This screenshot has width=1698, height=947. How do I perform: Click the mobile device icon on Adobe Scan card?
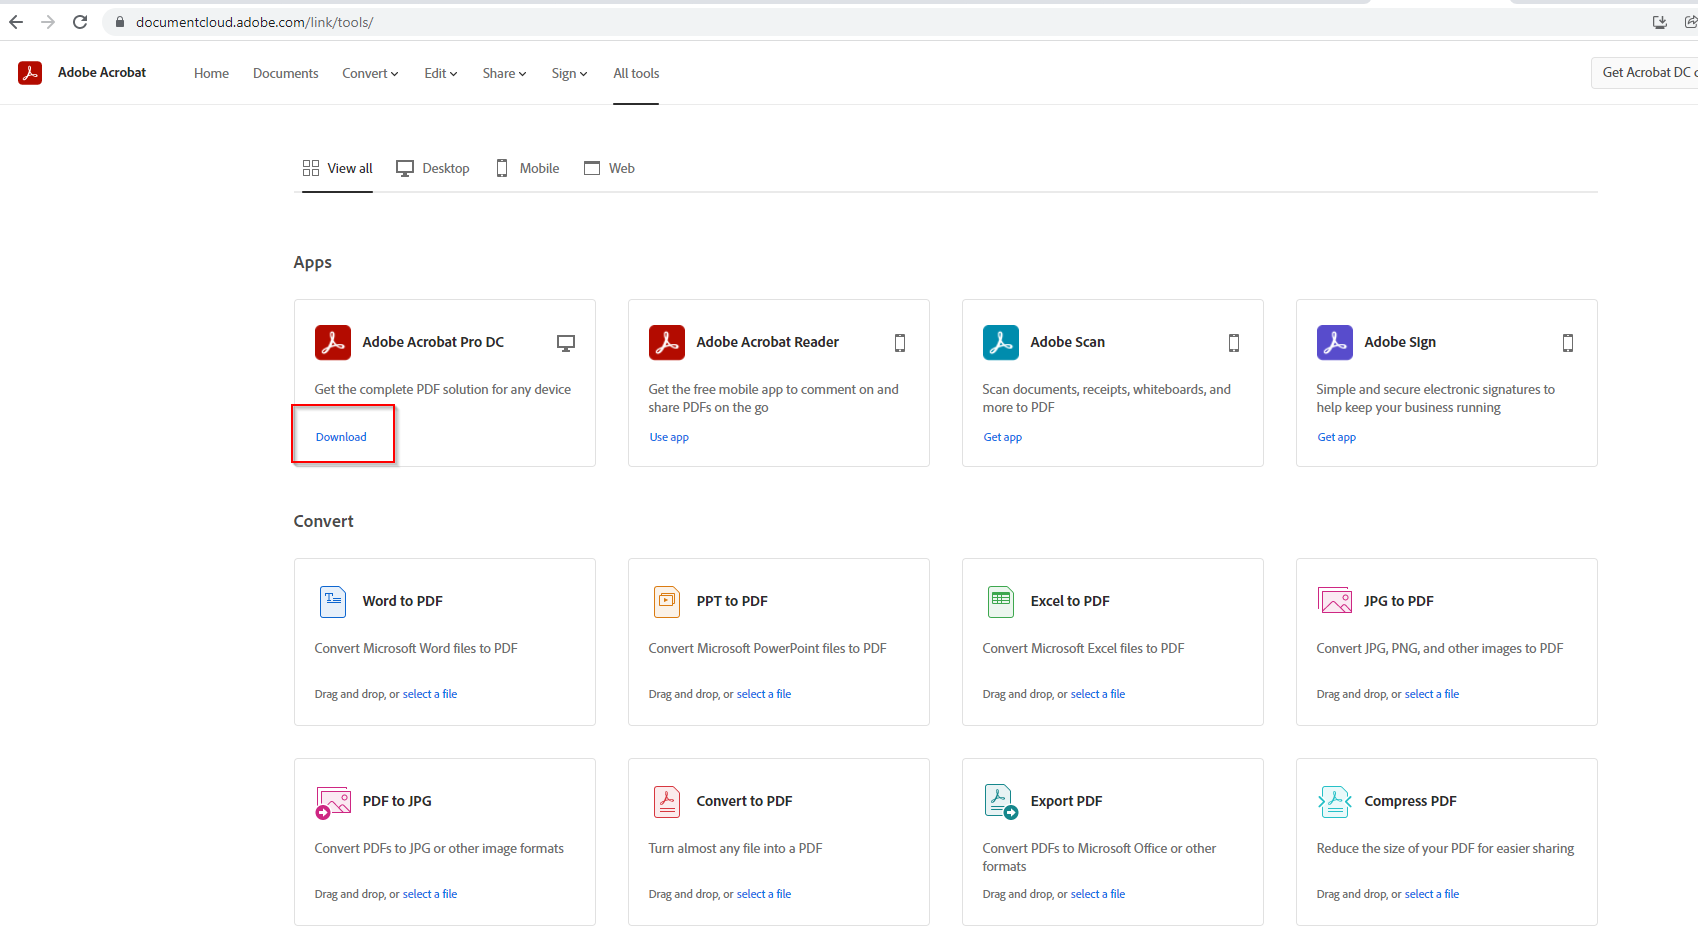(1234, 343)
